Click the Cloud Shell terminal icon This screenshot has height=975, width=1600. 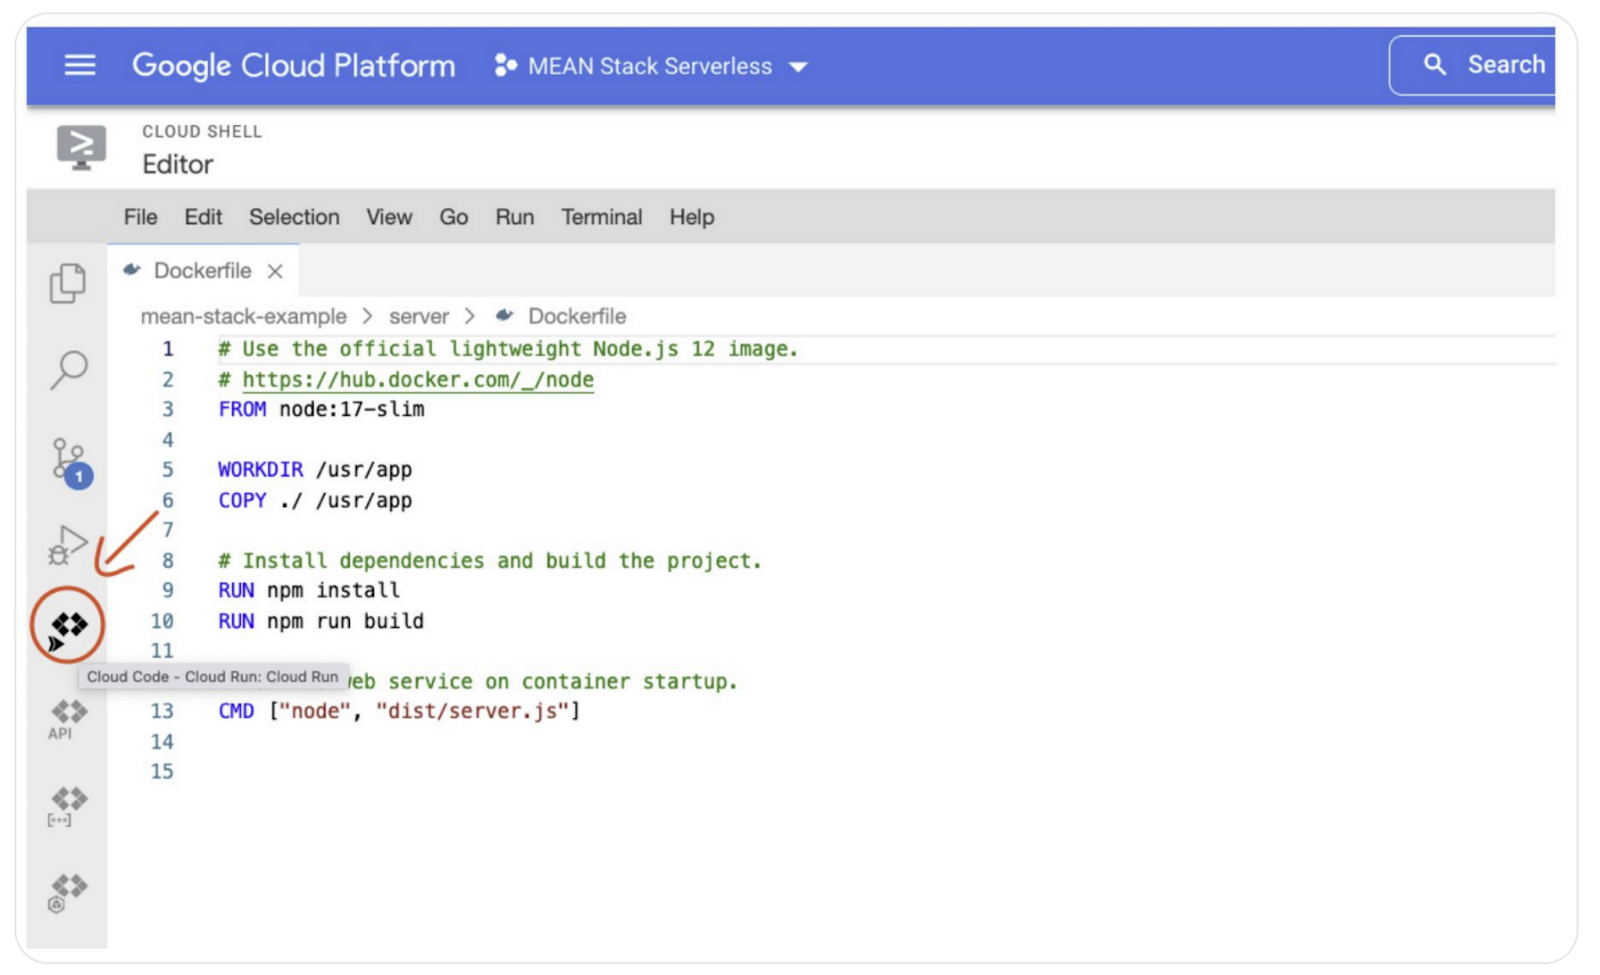click(x=81, y=147)
